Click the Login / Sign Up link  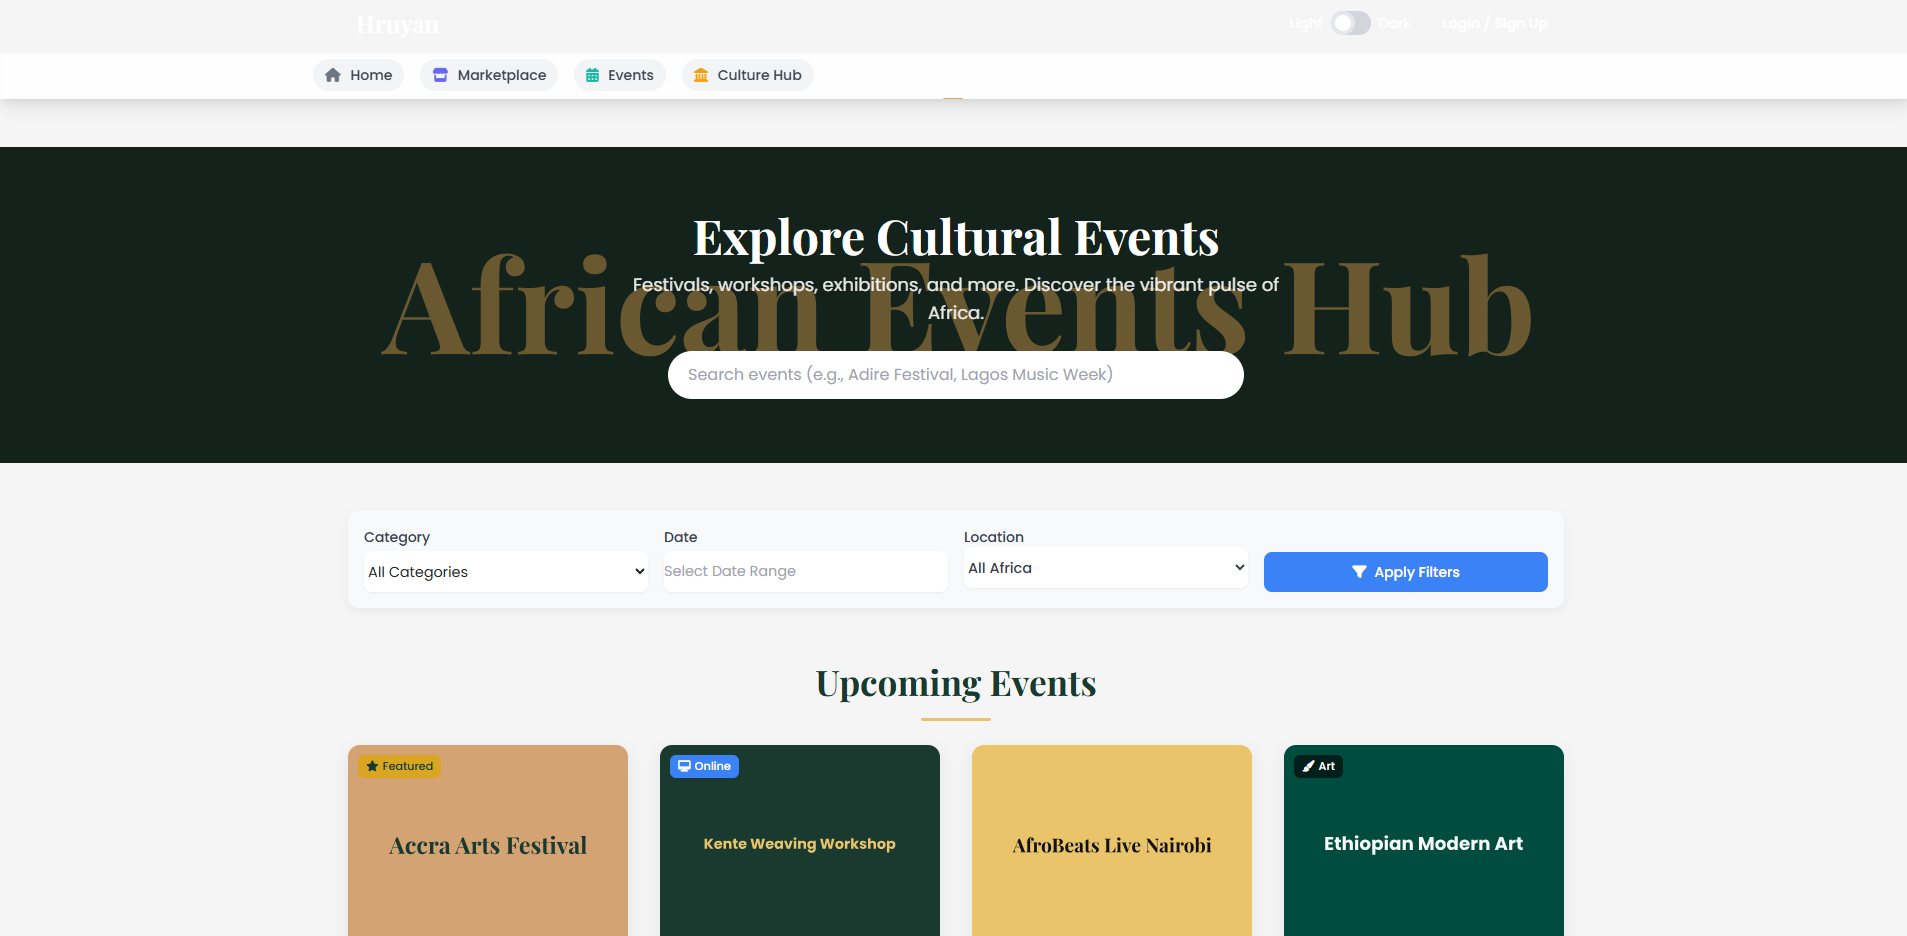point(1494,23)
